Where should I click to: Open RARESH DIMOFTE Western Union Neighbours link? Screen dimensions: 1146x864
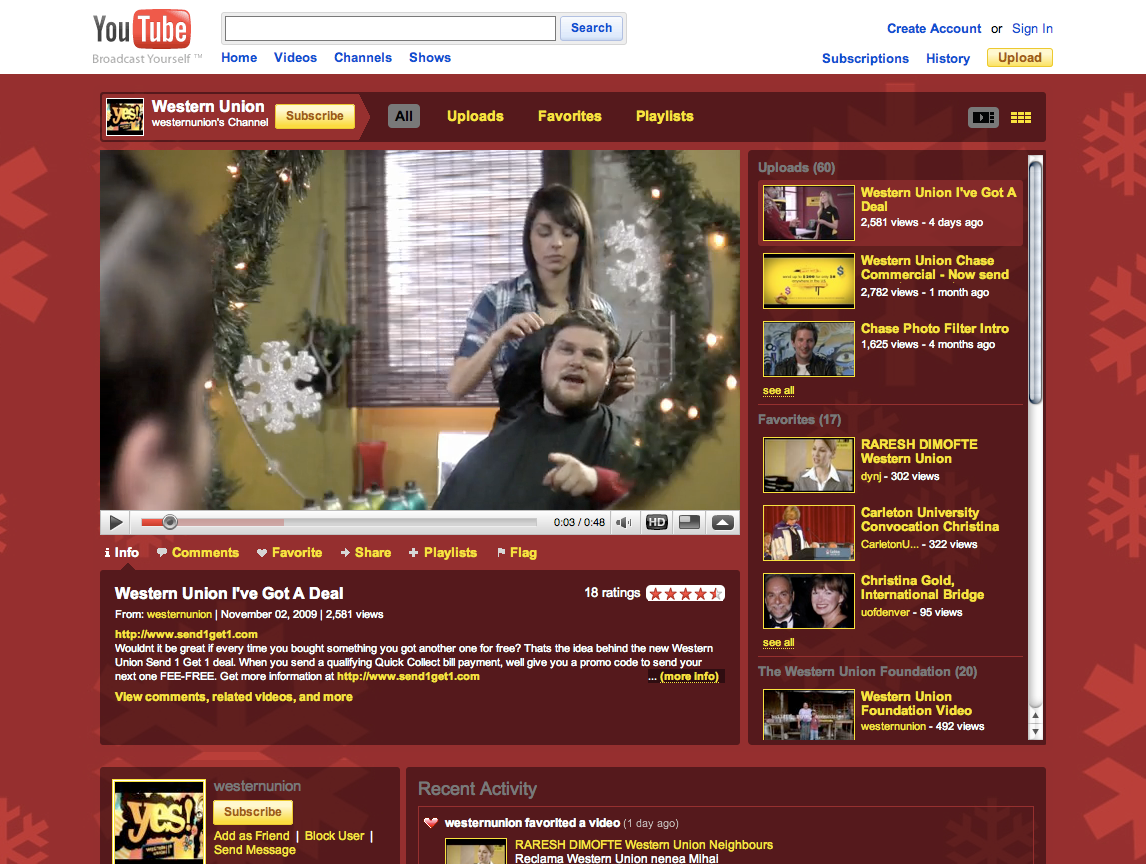click(x=644, y=844)
